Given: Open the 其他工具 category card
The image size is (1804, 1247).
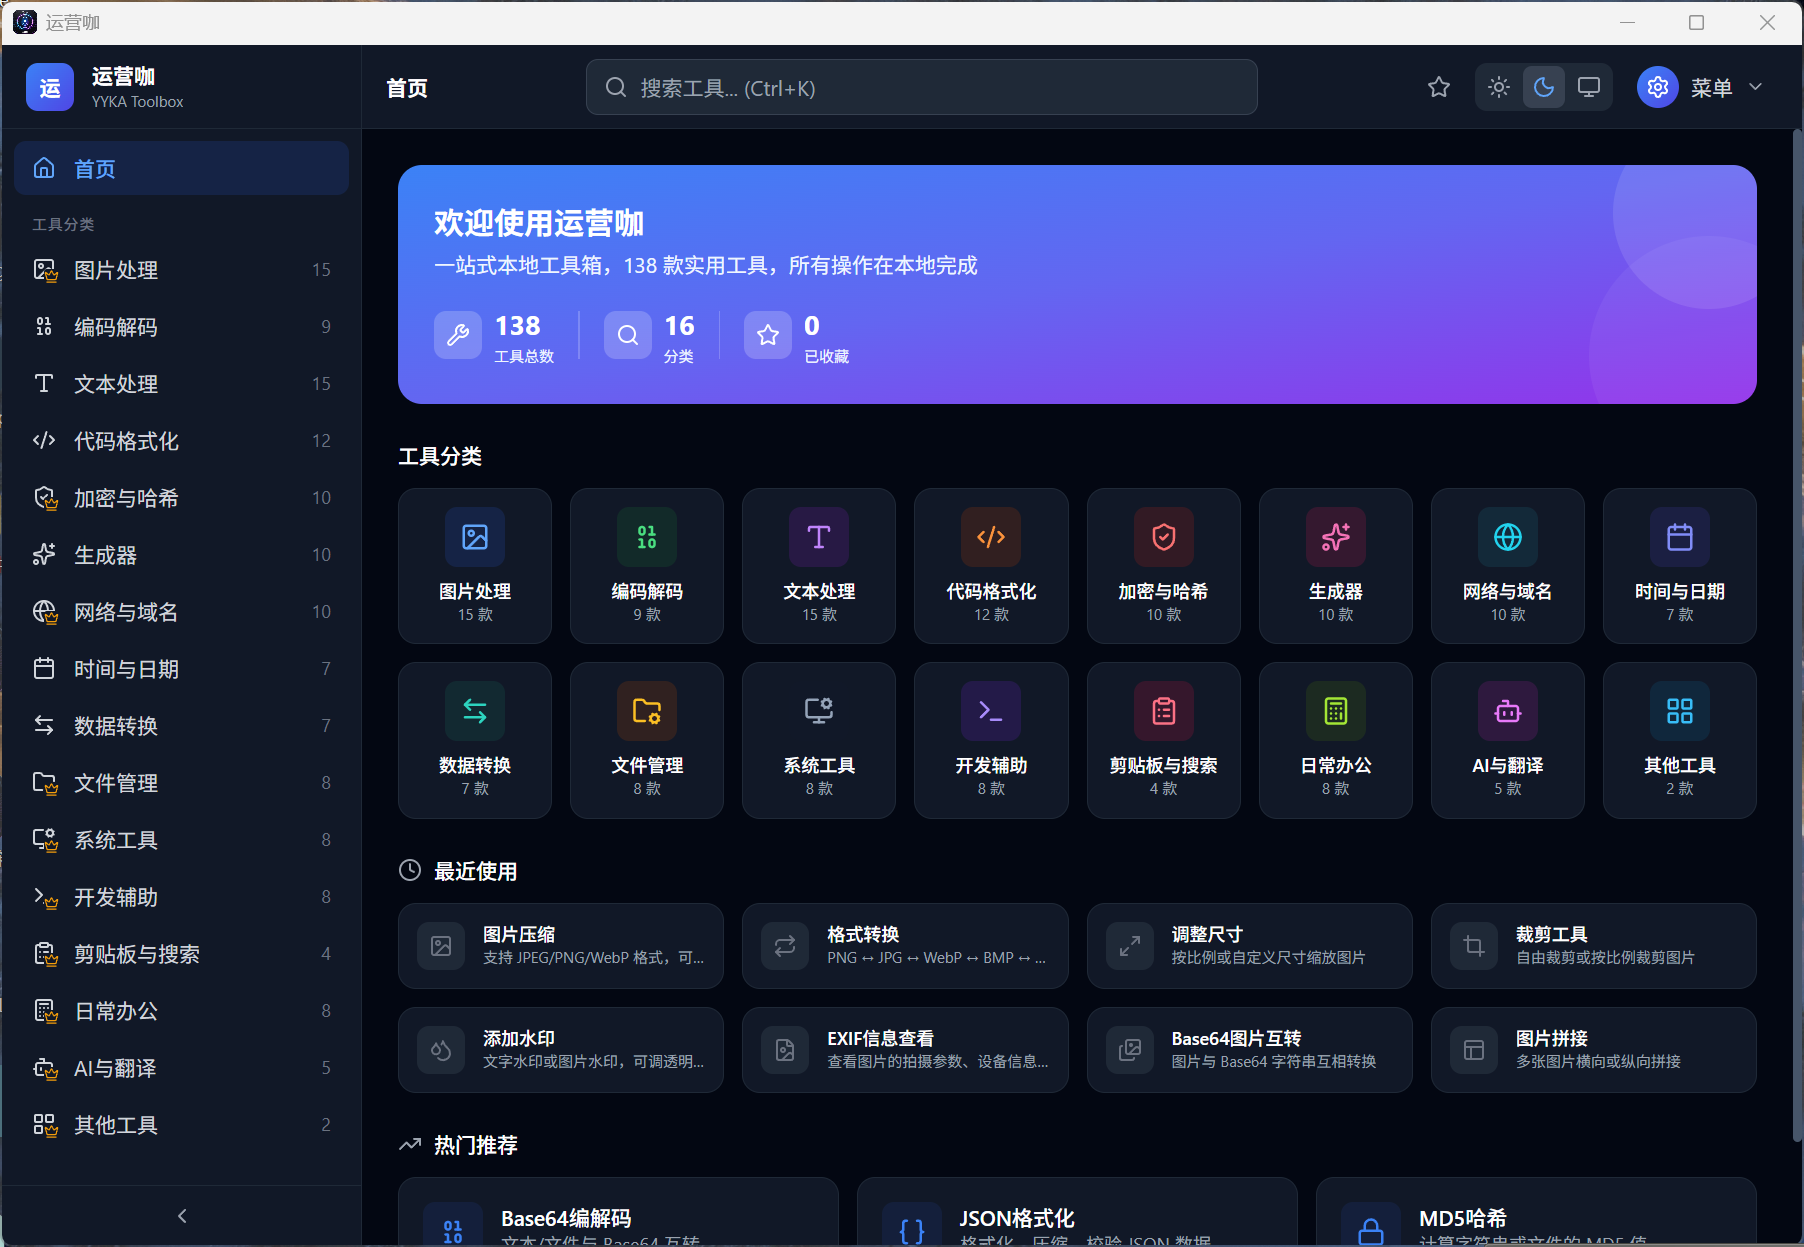Looking at the screenshot, I should 1680,740.
